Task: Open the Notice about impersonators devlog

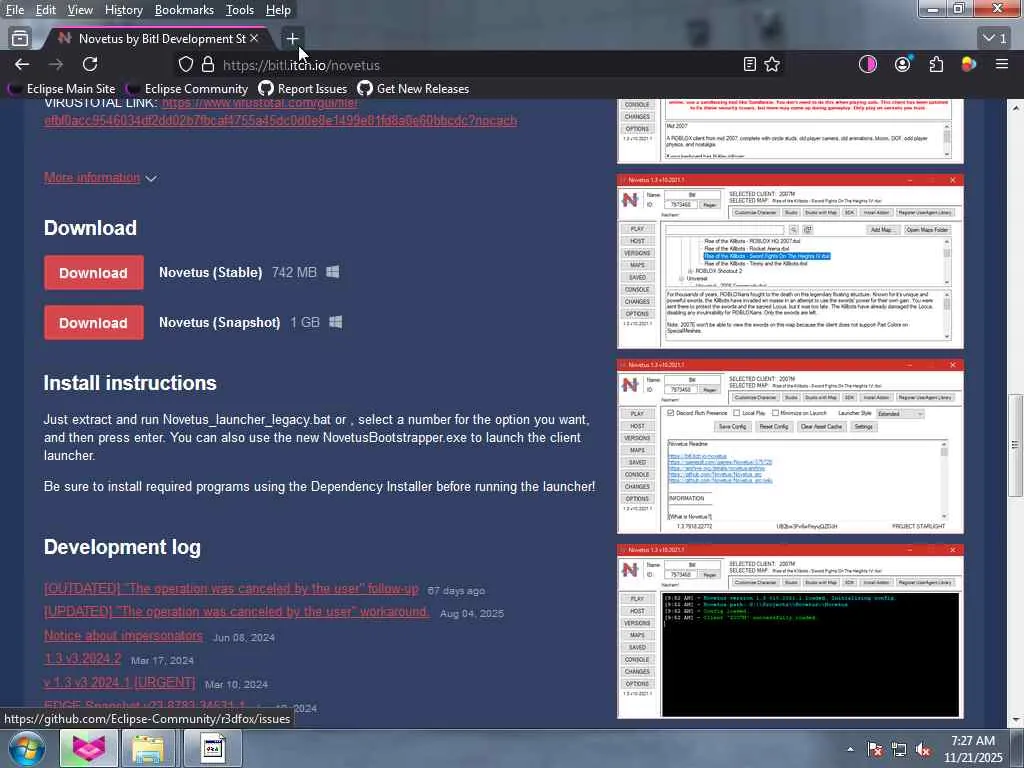Action: pos(123,635)
